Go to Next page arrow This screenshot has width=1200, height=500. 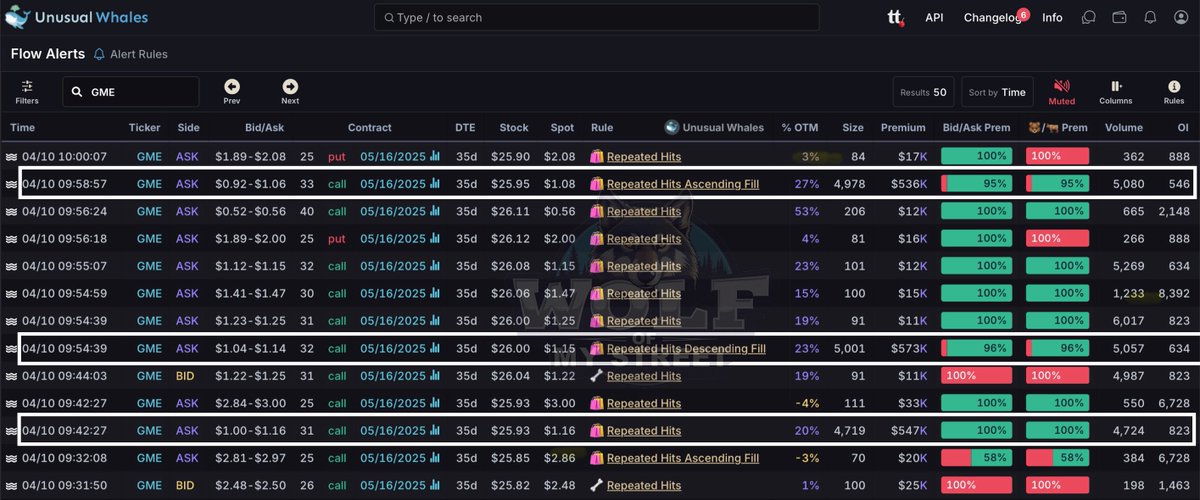coord(290,87)
